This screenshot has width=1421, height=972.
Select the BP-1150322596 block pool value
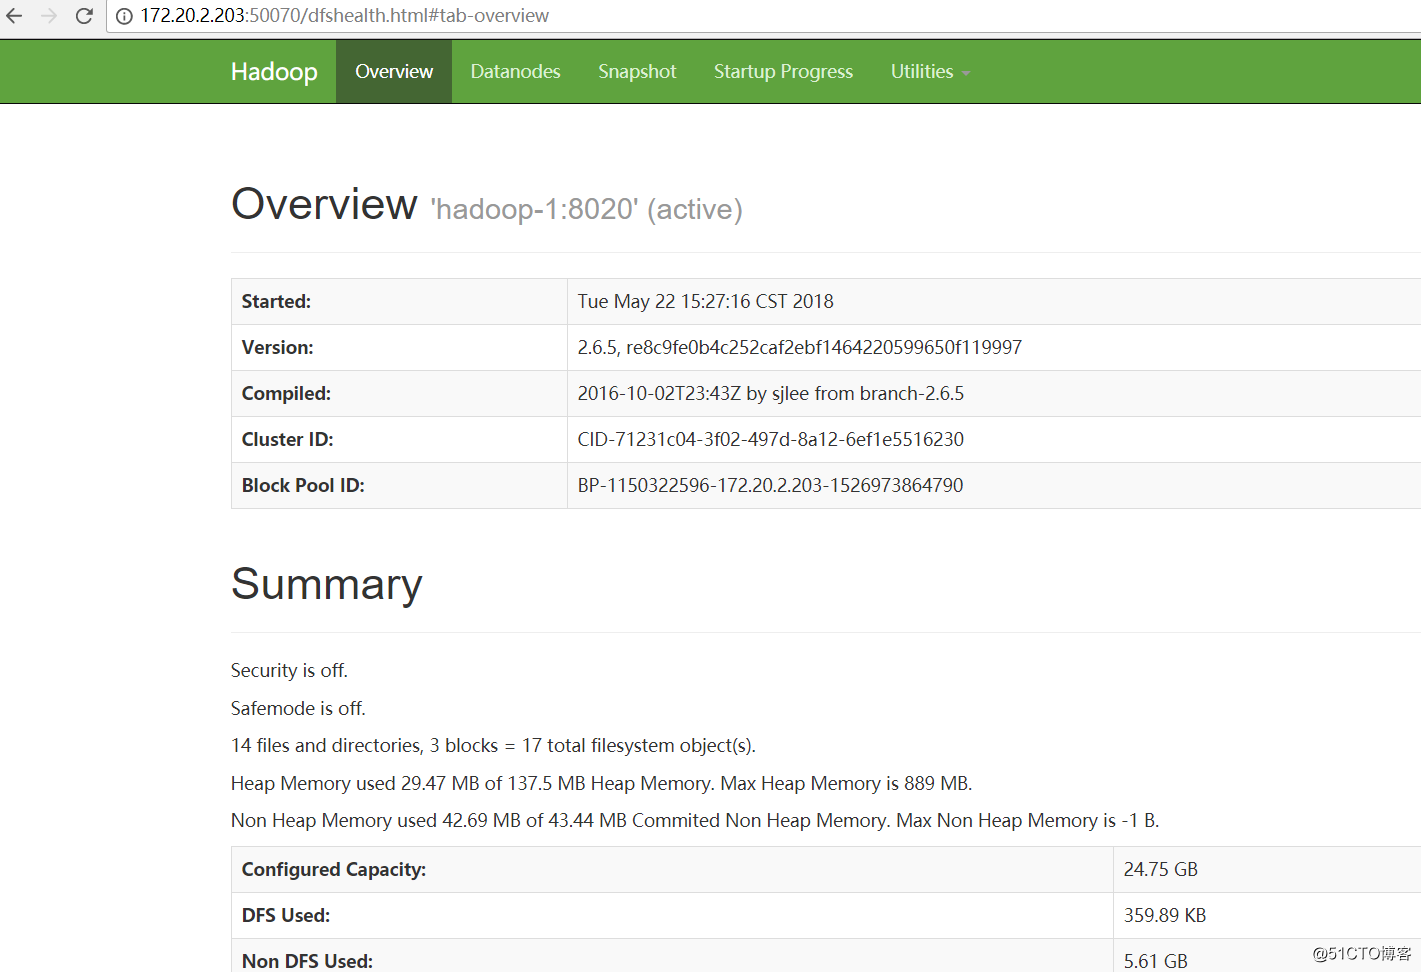(770, 485)
